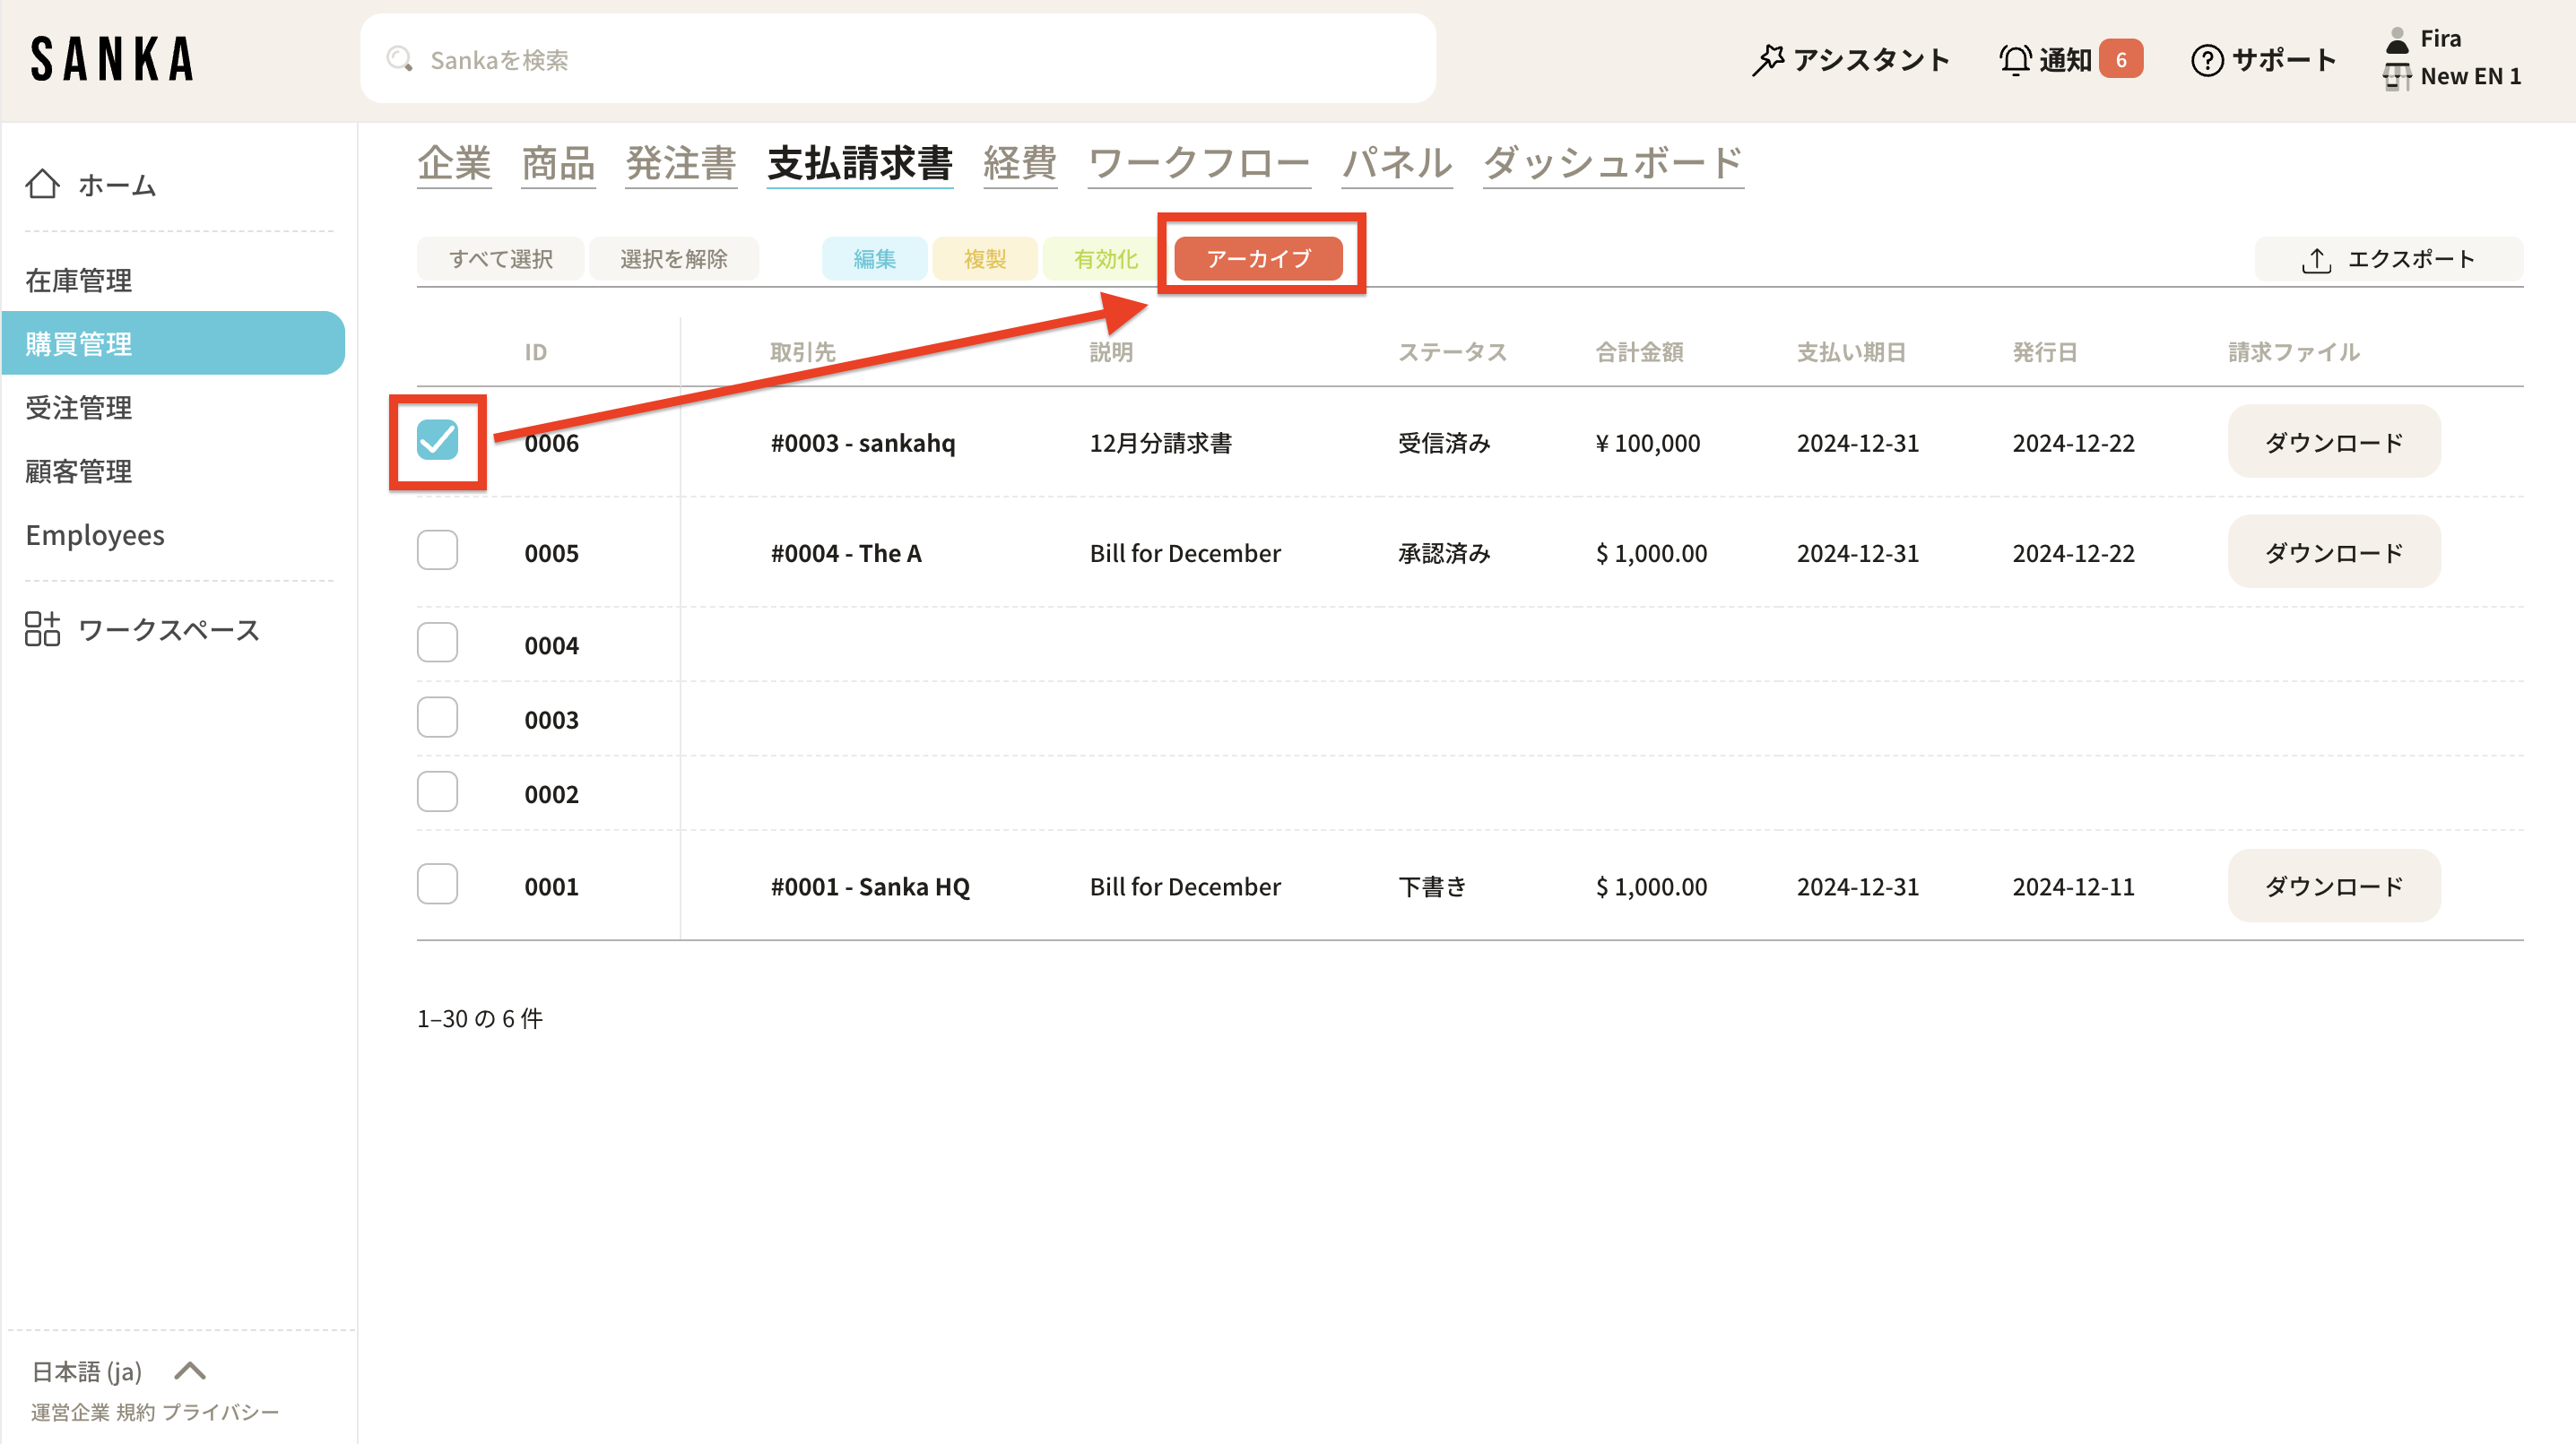Screen dimensions: 2576x1444
Task: Focus the Sankaを検索 search field
Action: (900, 60)
